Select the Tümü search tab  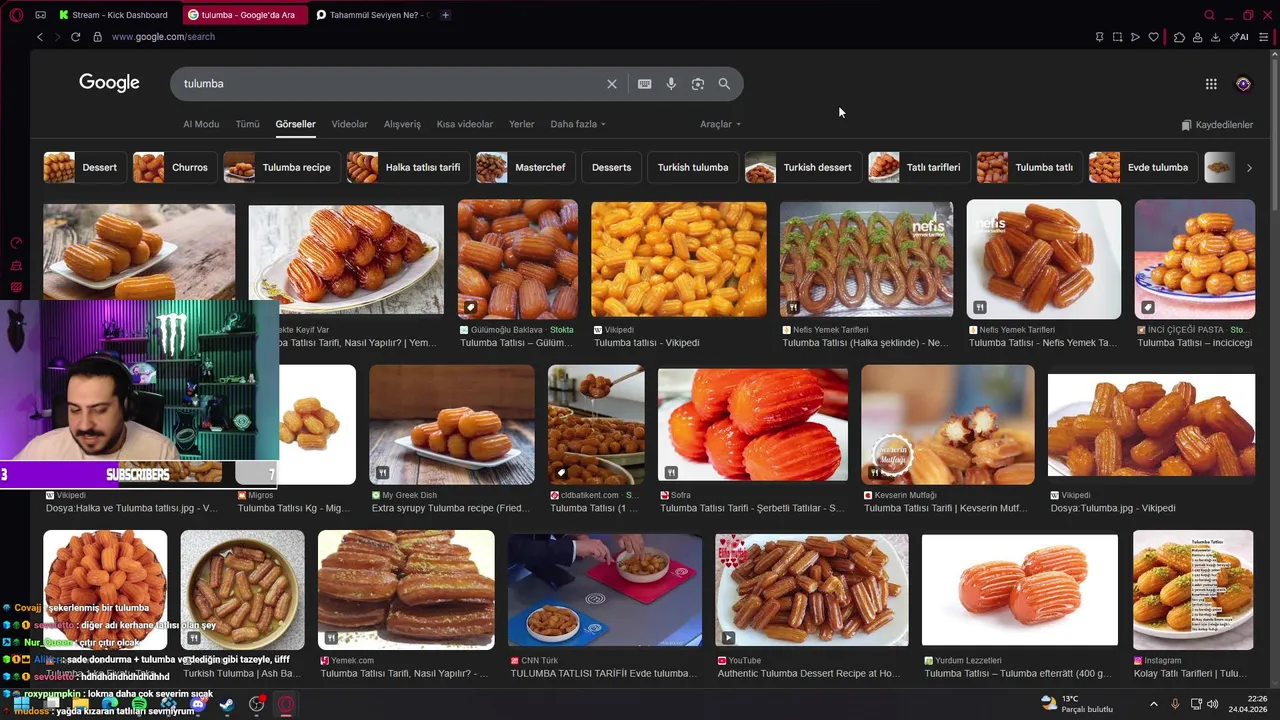point(247,124)
